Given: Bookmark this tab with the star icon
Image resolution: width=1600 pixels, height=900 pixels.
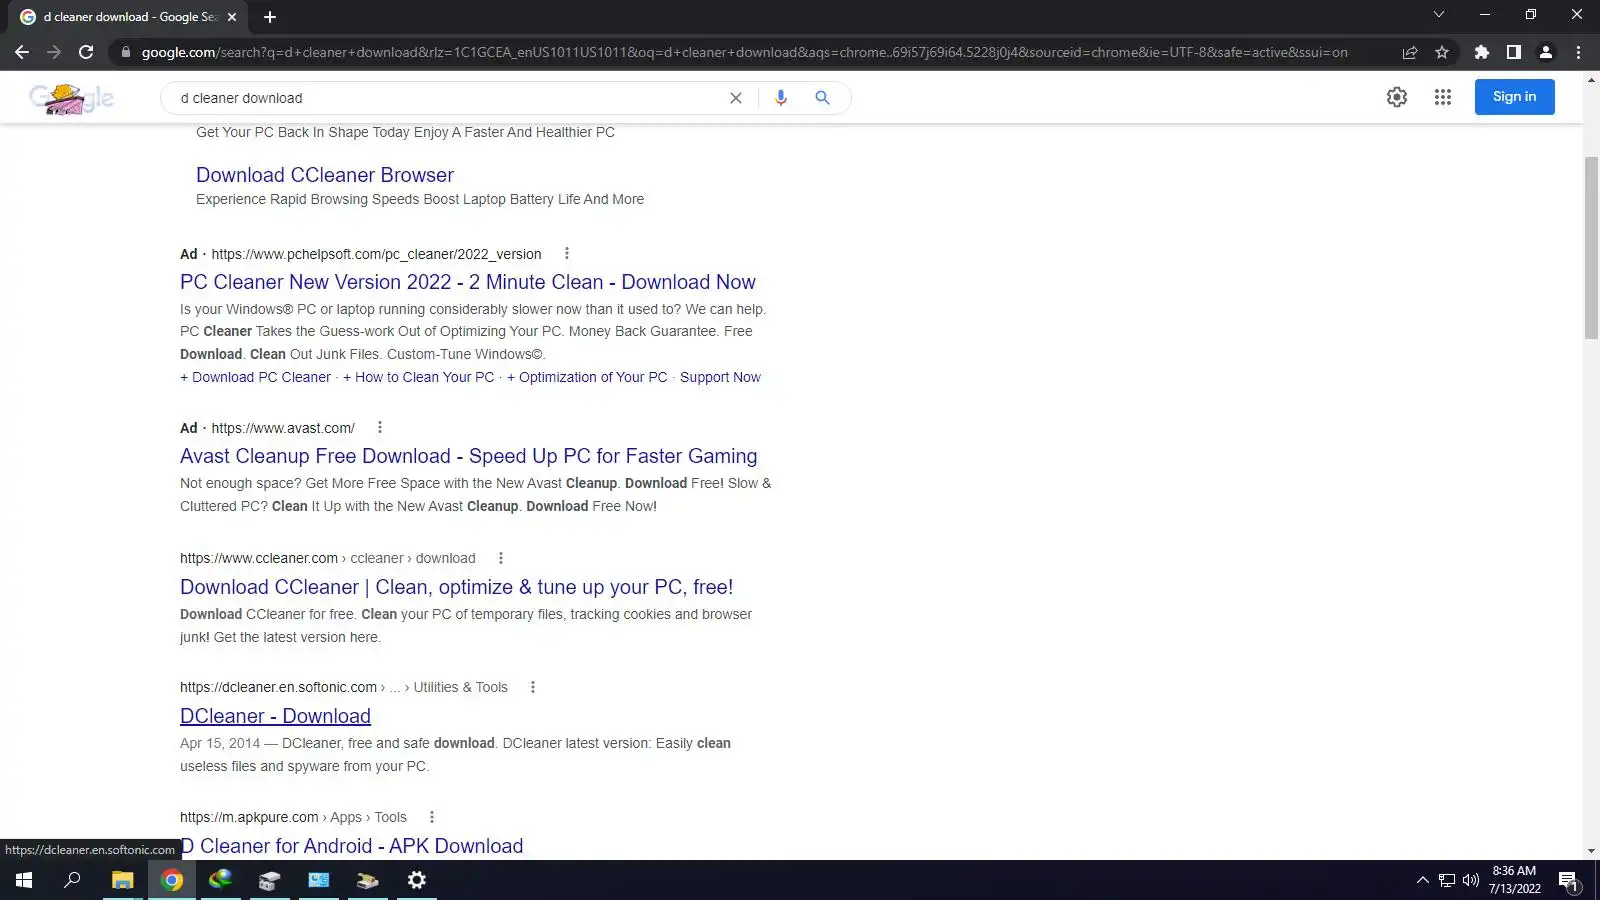Looking at the screenshot, I should click(1442, 52).
